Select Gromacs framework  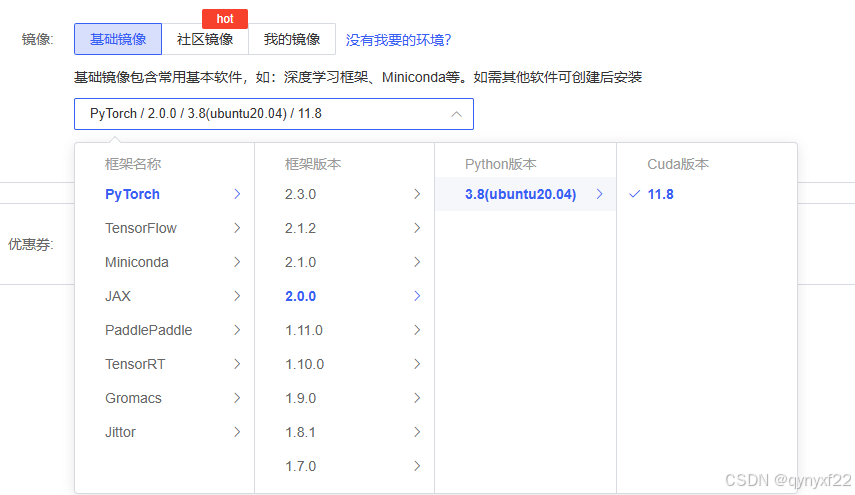[x=165, y=398]
